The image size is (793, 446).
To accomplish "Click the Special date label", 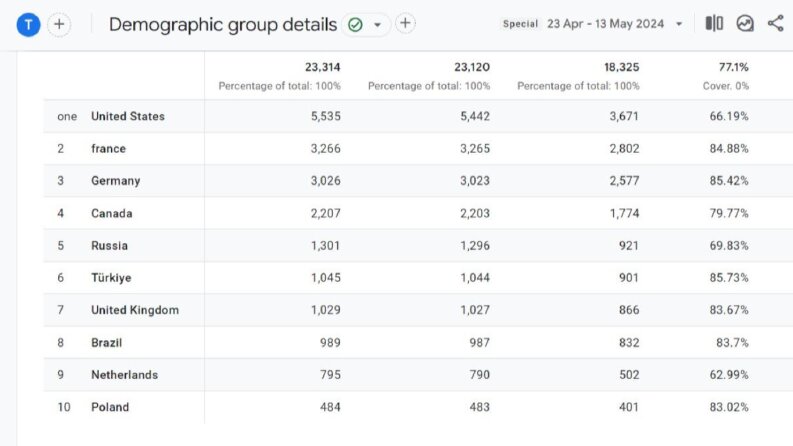I will pos(520,24).
